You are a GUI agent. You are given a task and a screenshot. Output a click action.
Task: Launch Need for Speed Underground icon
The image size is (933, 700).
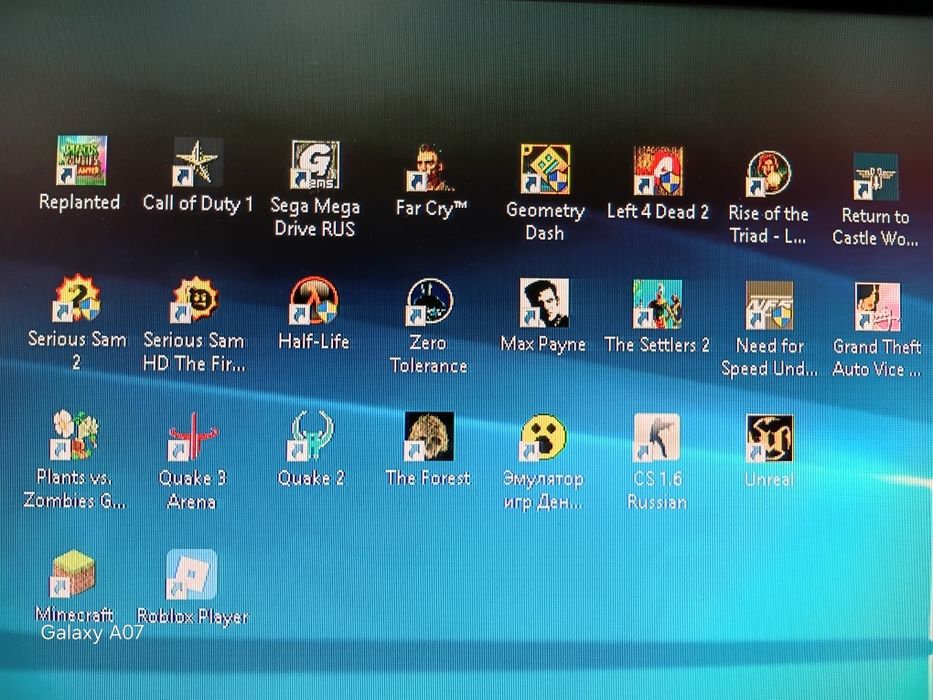tap(769, 307)
